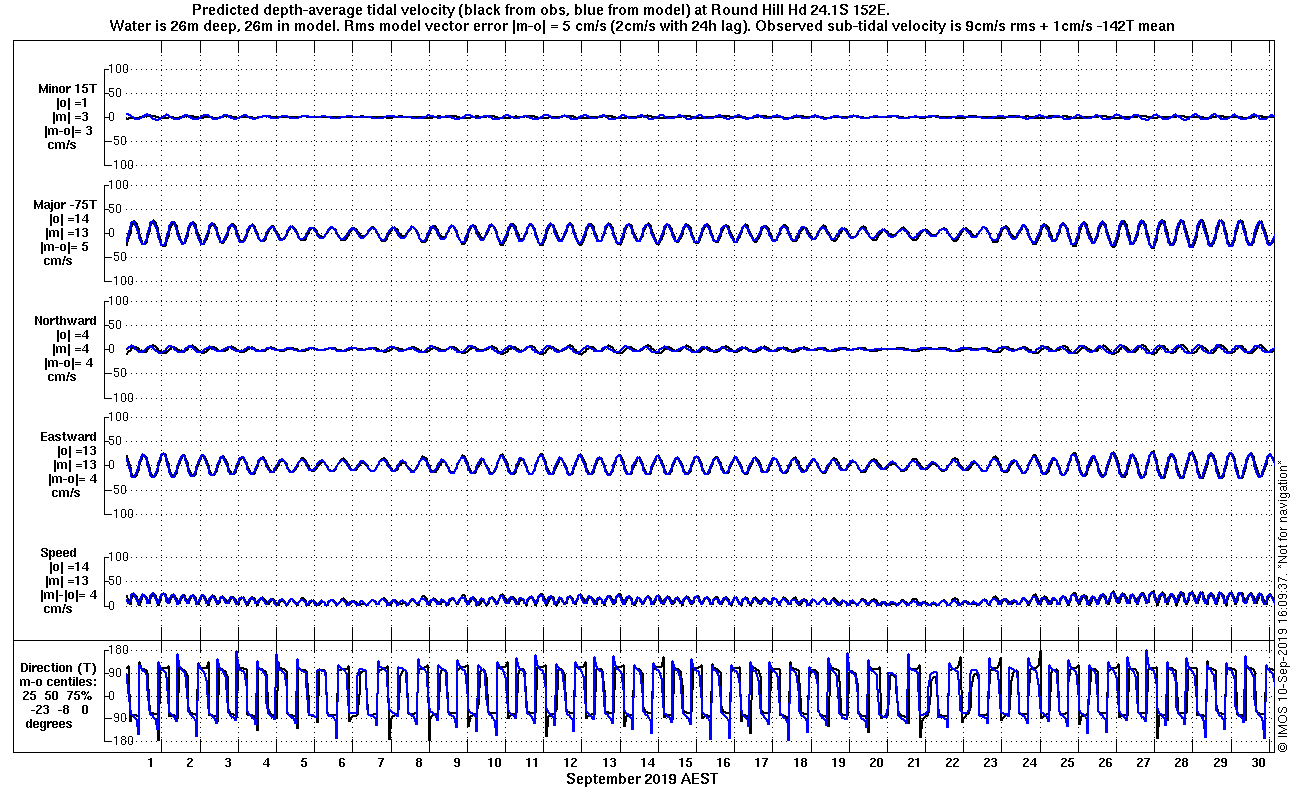
Task: Select the 'Minor 15T' panel label
Action: pyautogui.click(x=68, y=89)
